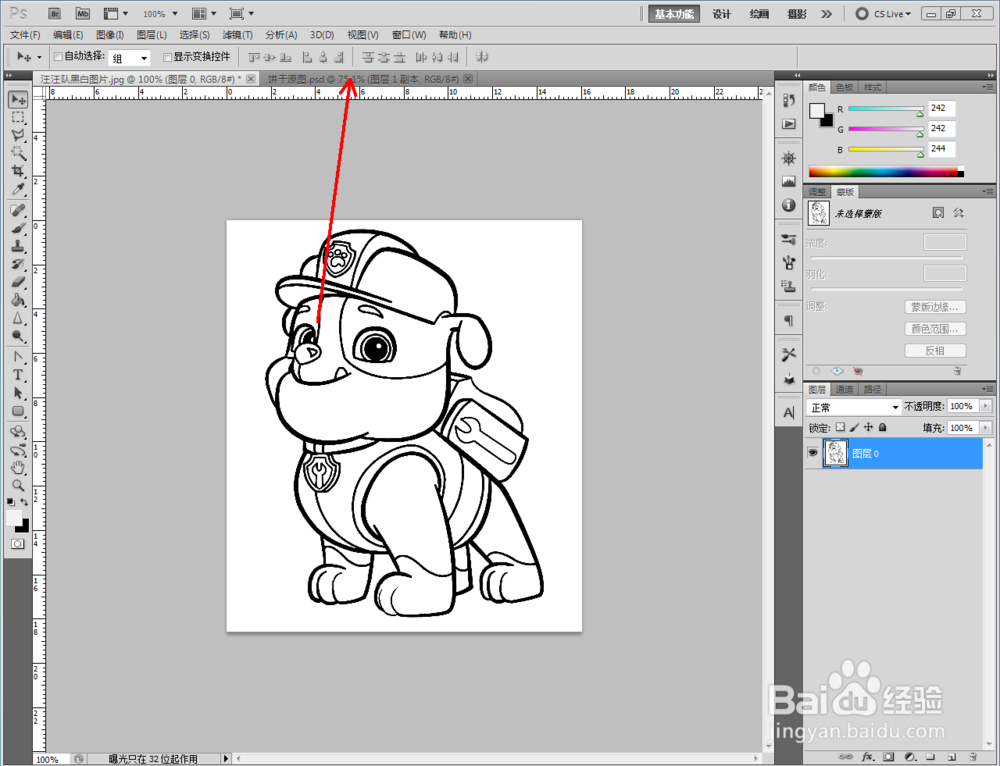
Task: Switch to the 通道 channels tab
Action: pyautogui.click(x=844, y=389)
